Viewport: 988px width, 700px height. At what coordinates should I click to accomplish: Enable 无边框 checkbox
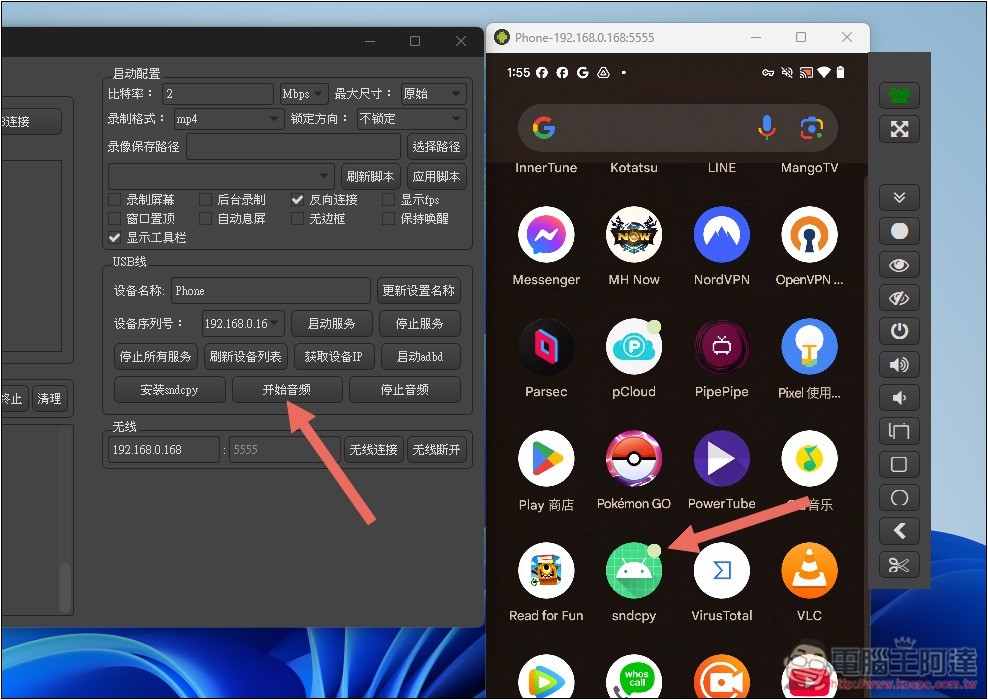coord(297,219)
